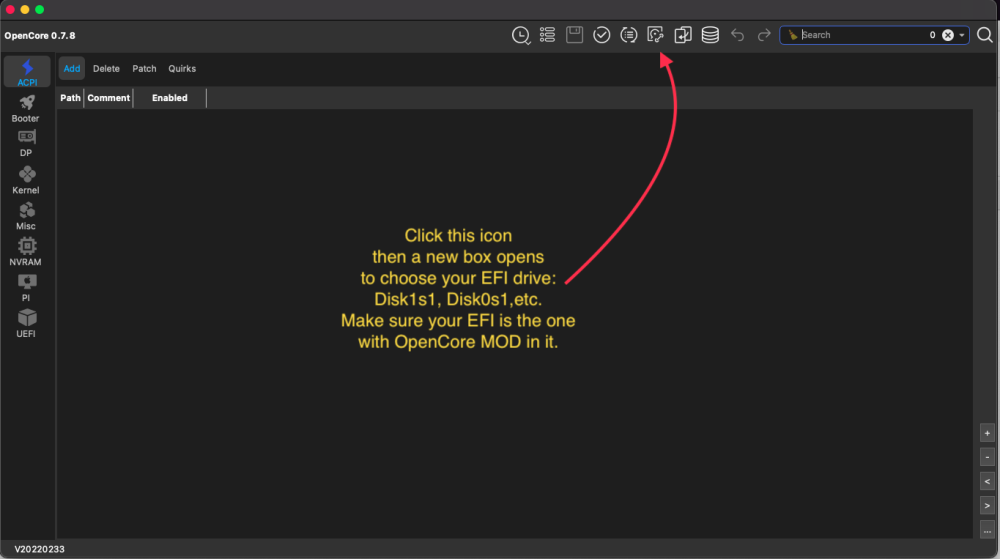Click the Enabled column header
The image size is (1000, 559).
click(x=170, y=98)
